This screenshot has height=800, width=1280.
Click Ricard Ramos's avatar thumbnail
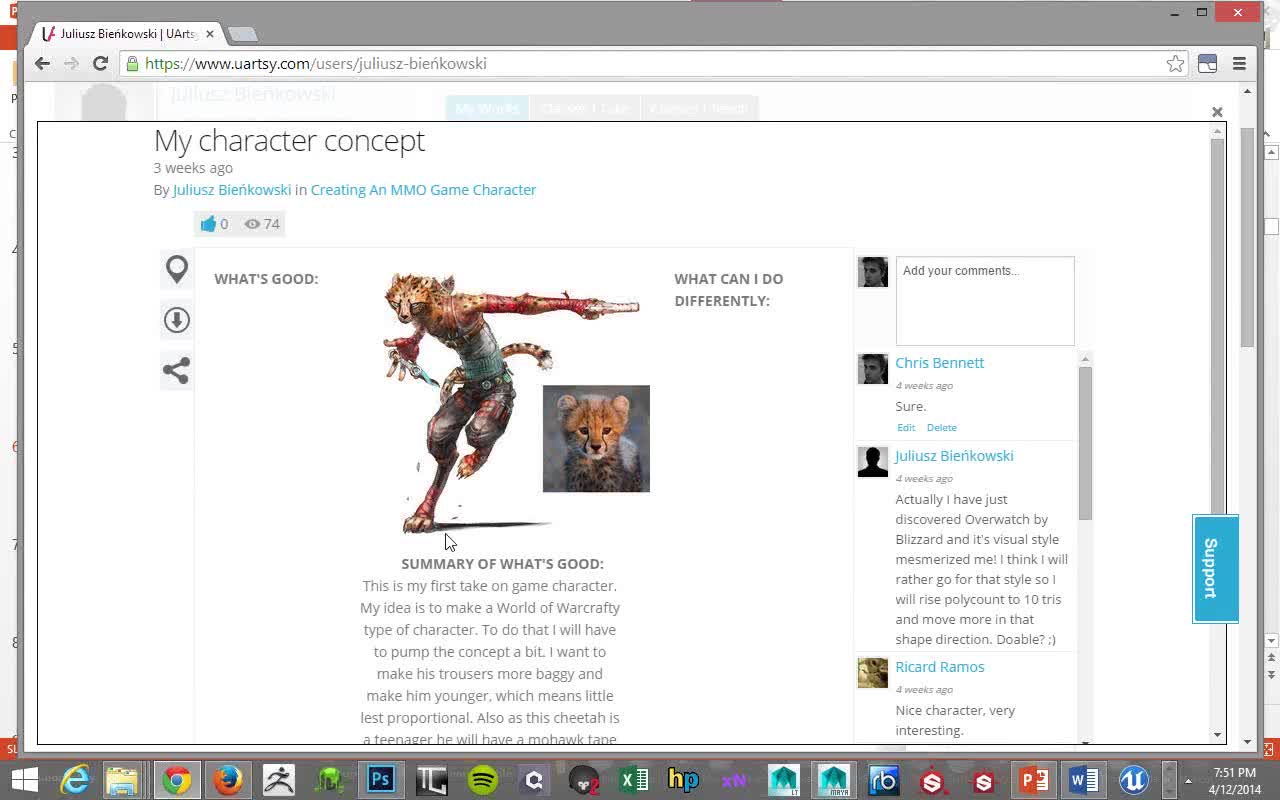click(x=873, y=673)
